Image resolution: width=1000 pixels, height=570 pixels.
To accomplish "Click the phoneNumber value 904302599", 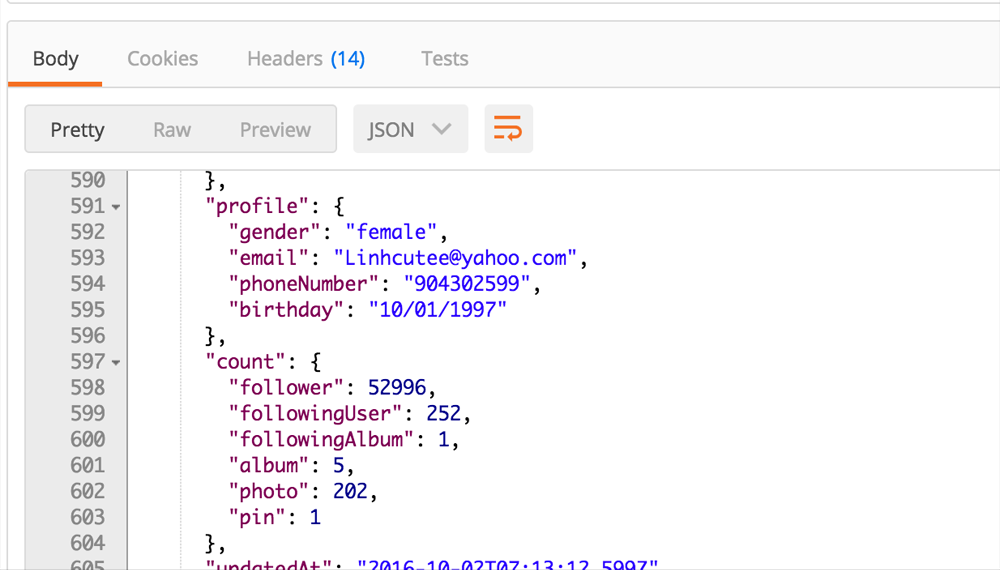I will (467, 284).
